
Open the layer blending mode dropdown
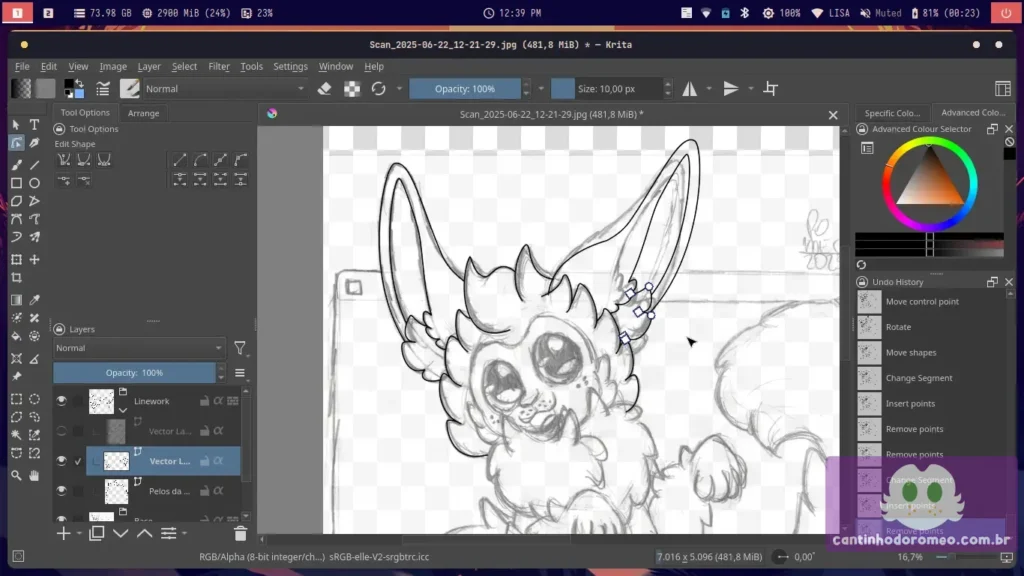coord(138,348)
